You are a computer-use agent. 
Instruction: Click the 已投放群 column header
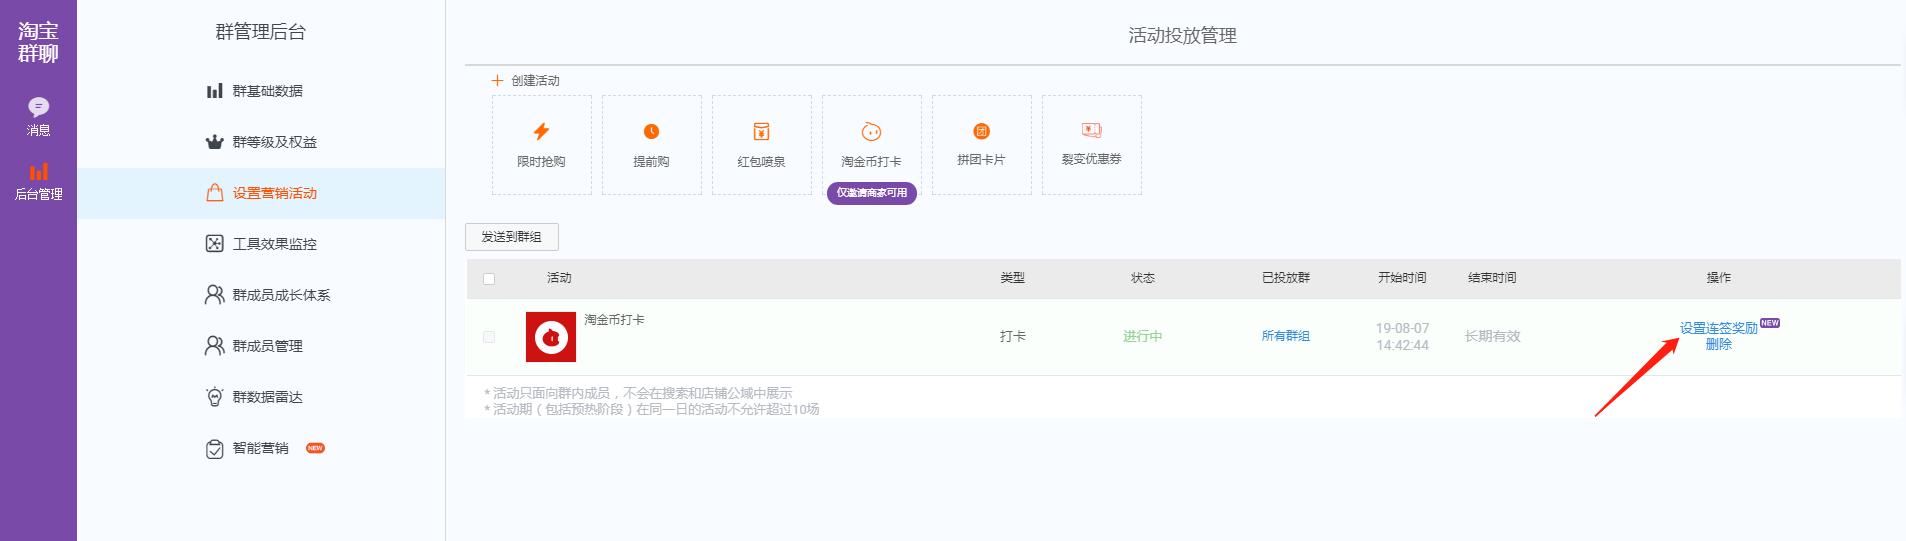pyautogui.click(x=1286, y=278)
